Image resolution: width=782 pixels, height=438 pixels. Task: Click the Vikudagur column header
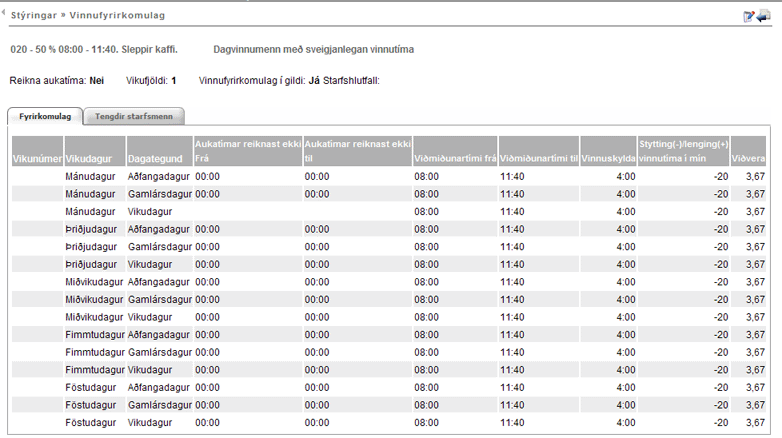point(95,151)
